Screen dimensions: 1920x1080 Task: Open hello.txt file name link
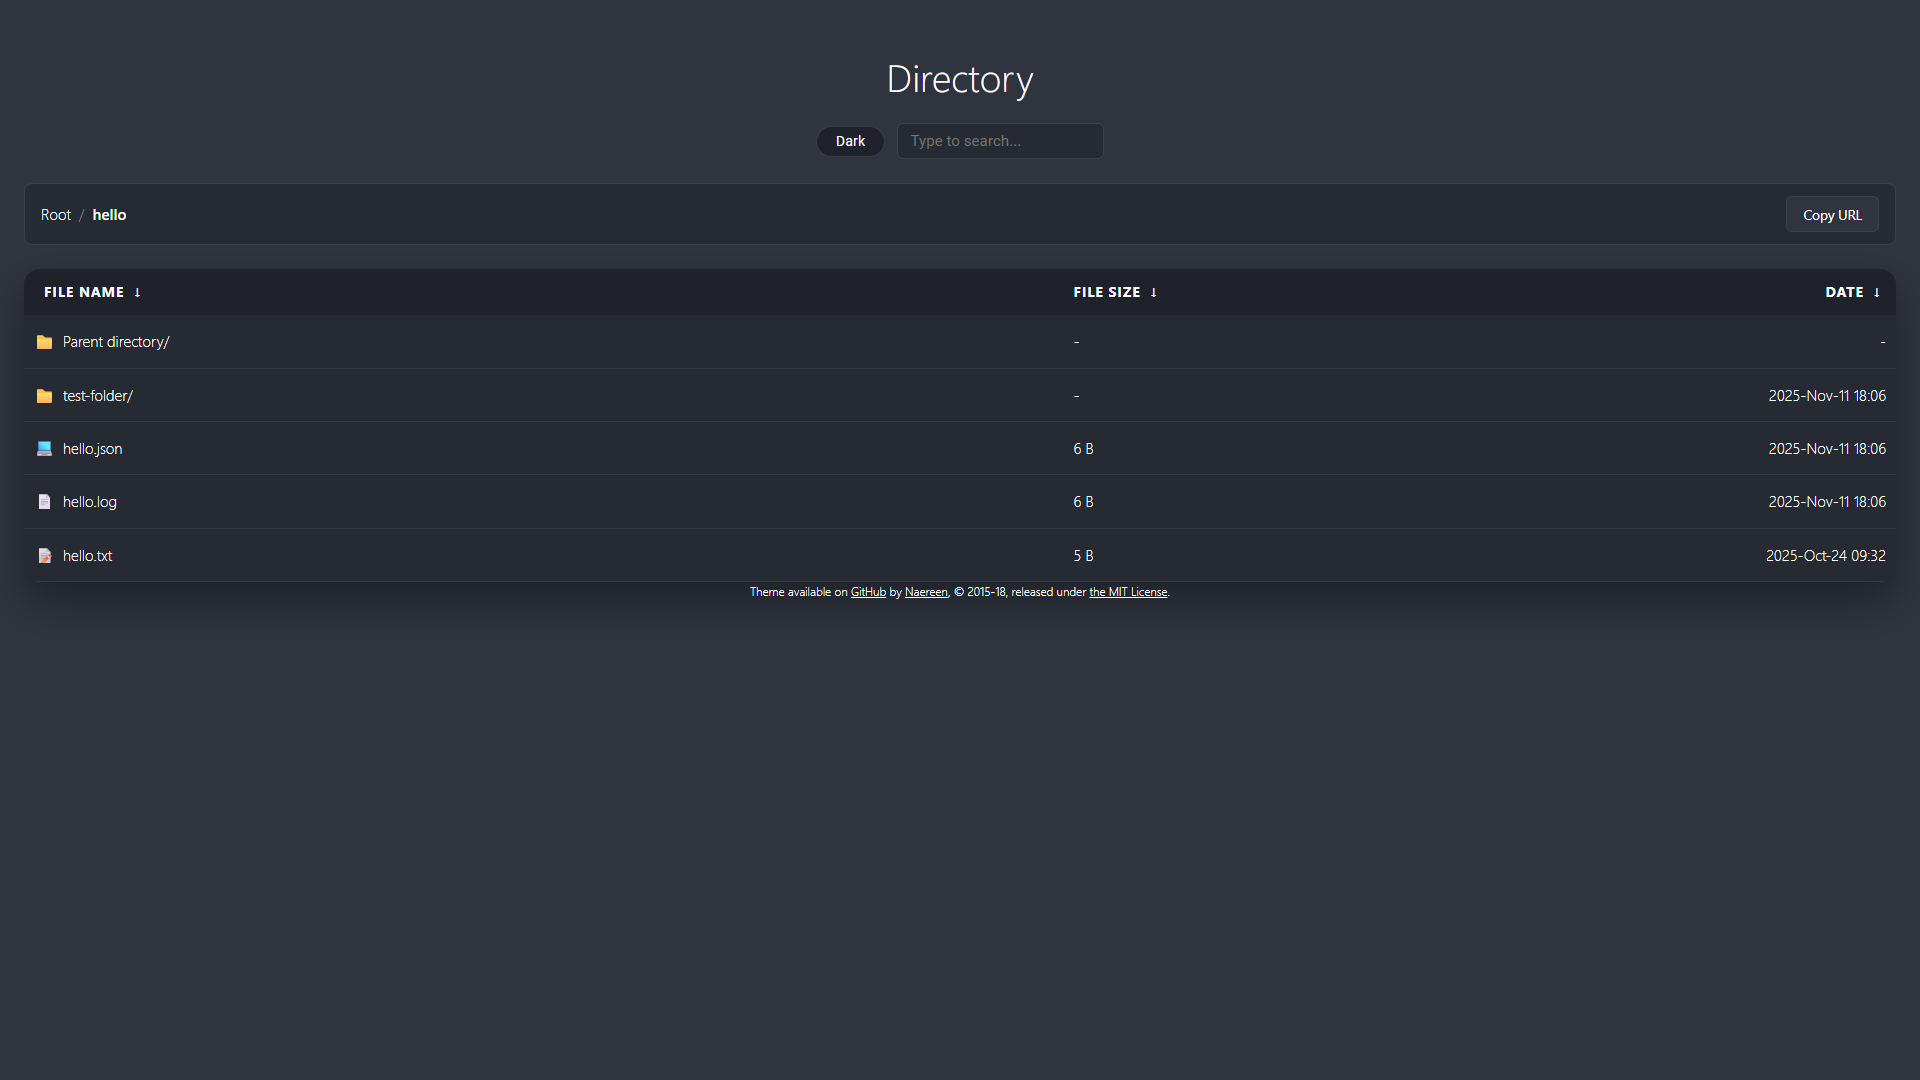[x=87, y=556]
